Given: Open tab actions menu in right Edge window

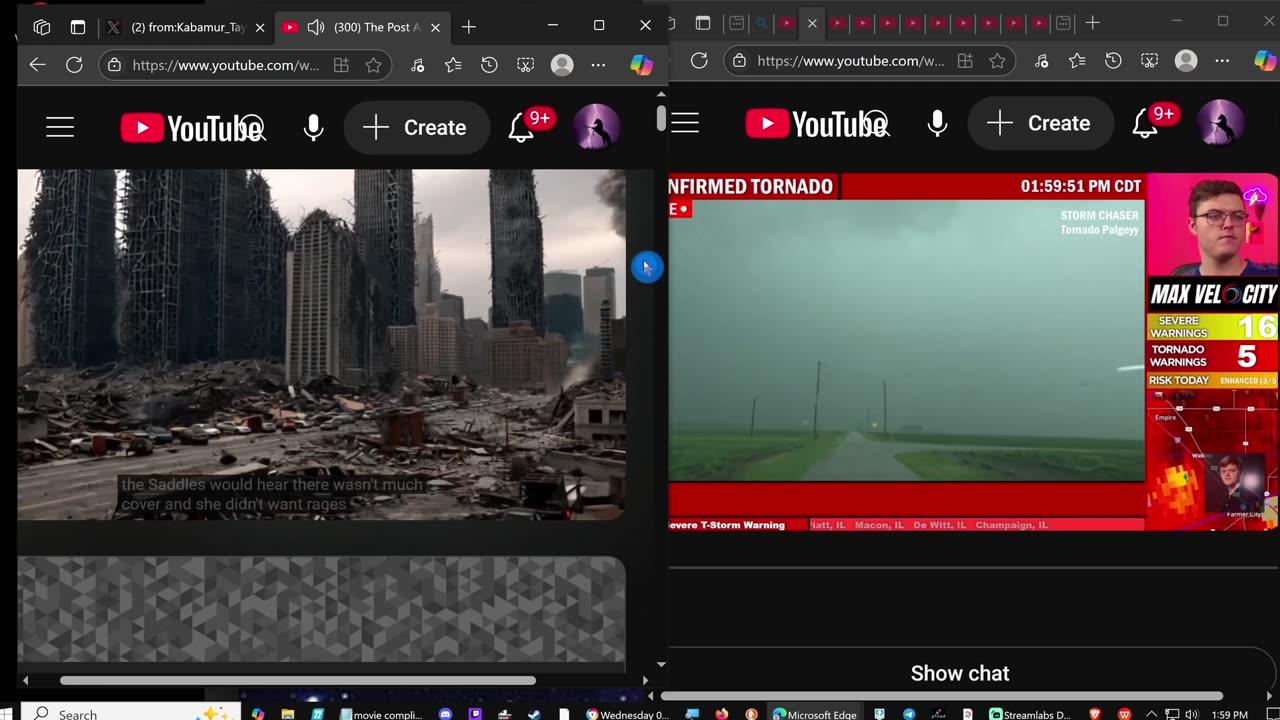Looking at the screenshot, I should [703, 22].
